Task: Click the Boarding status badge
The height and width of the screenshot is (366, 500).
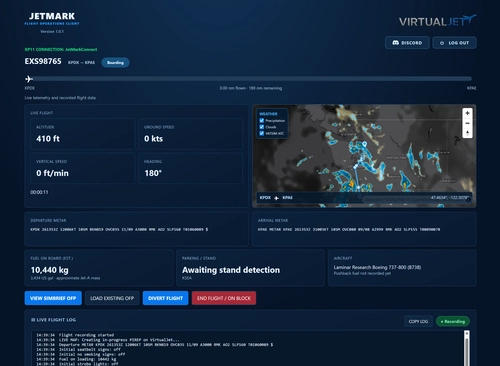Action: (115, 63)
